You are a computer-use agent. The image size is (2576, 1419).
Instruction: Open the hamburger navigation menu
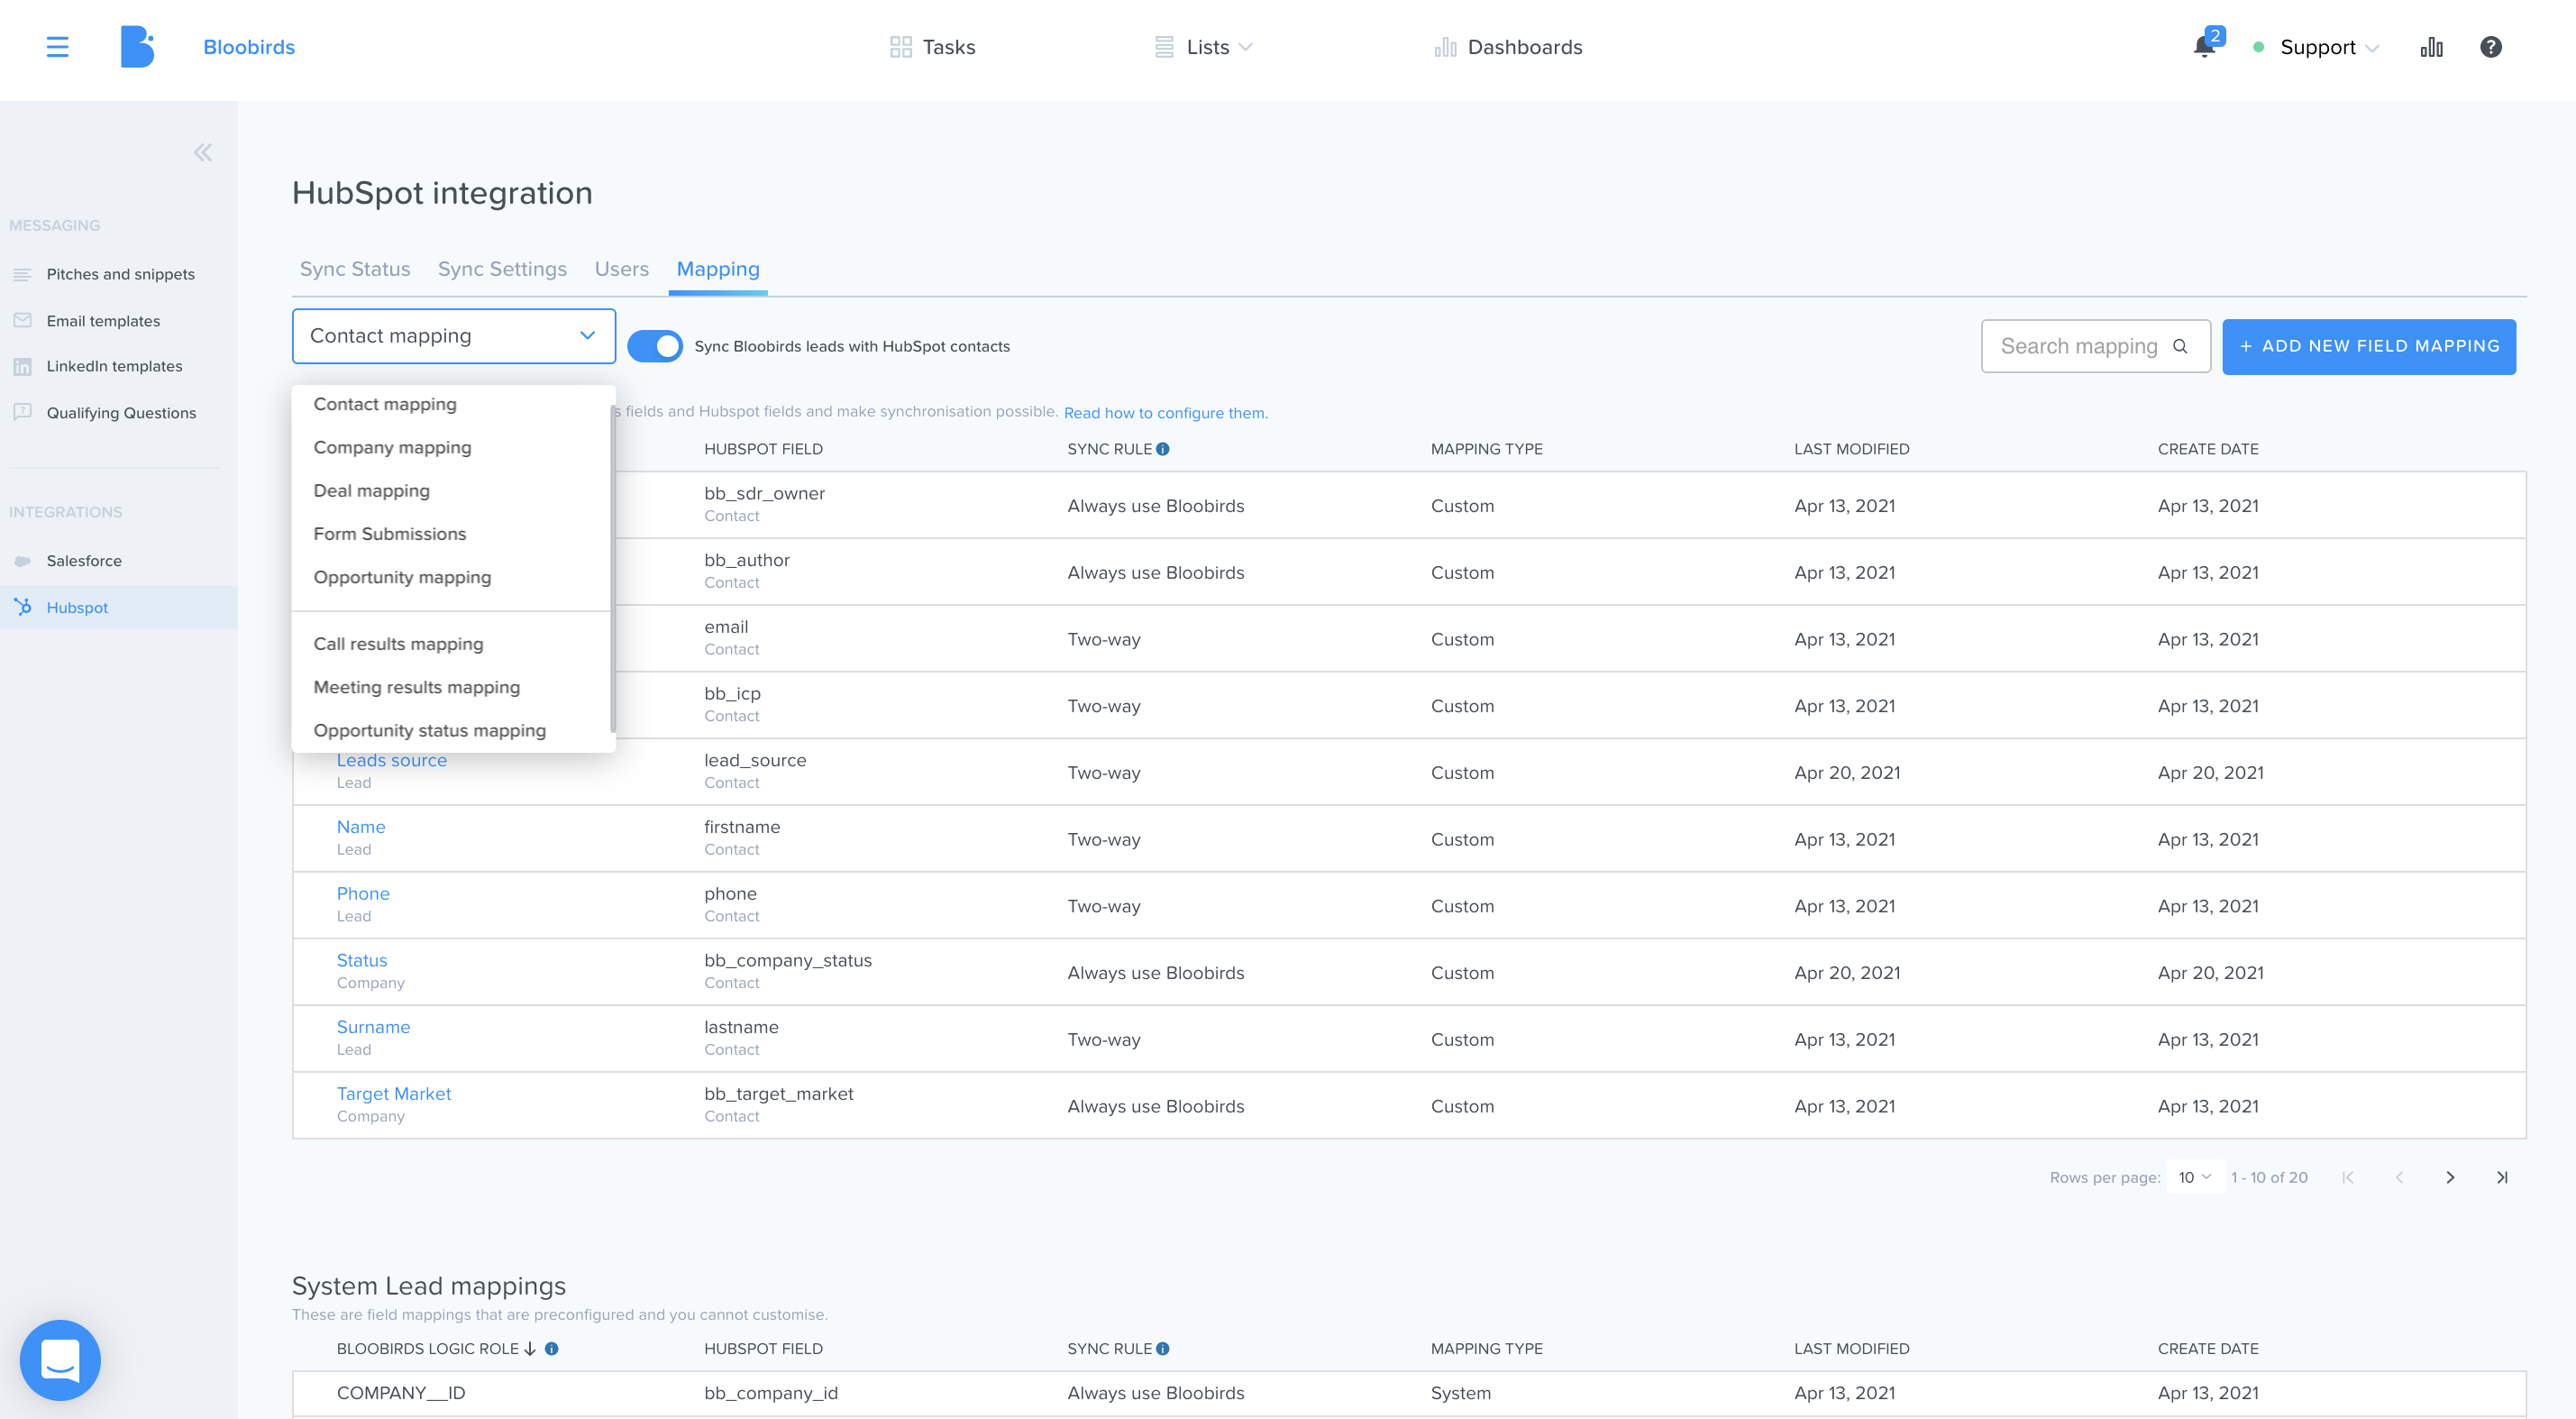[57, 47]
